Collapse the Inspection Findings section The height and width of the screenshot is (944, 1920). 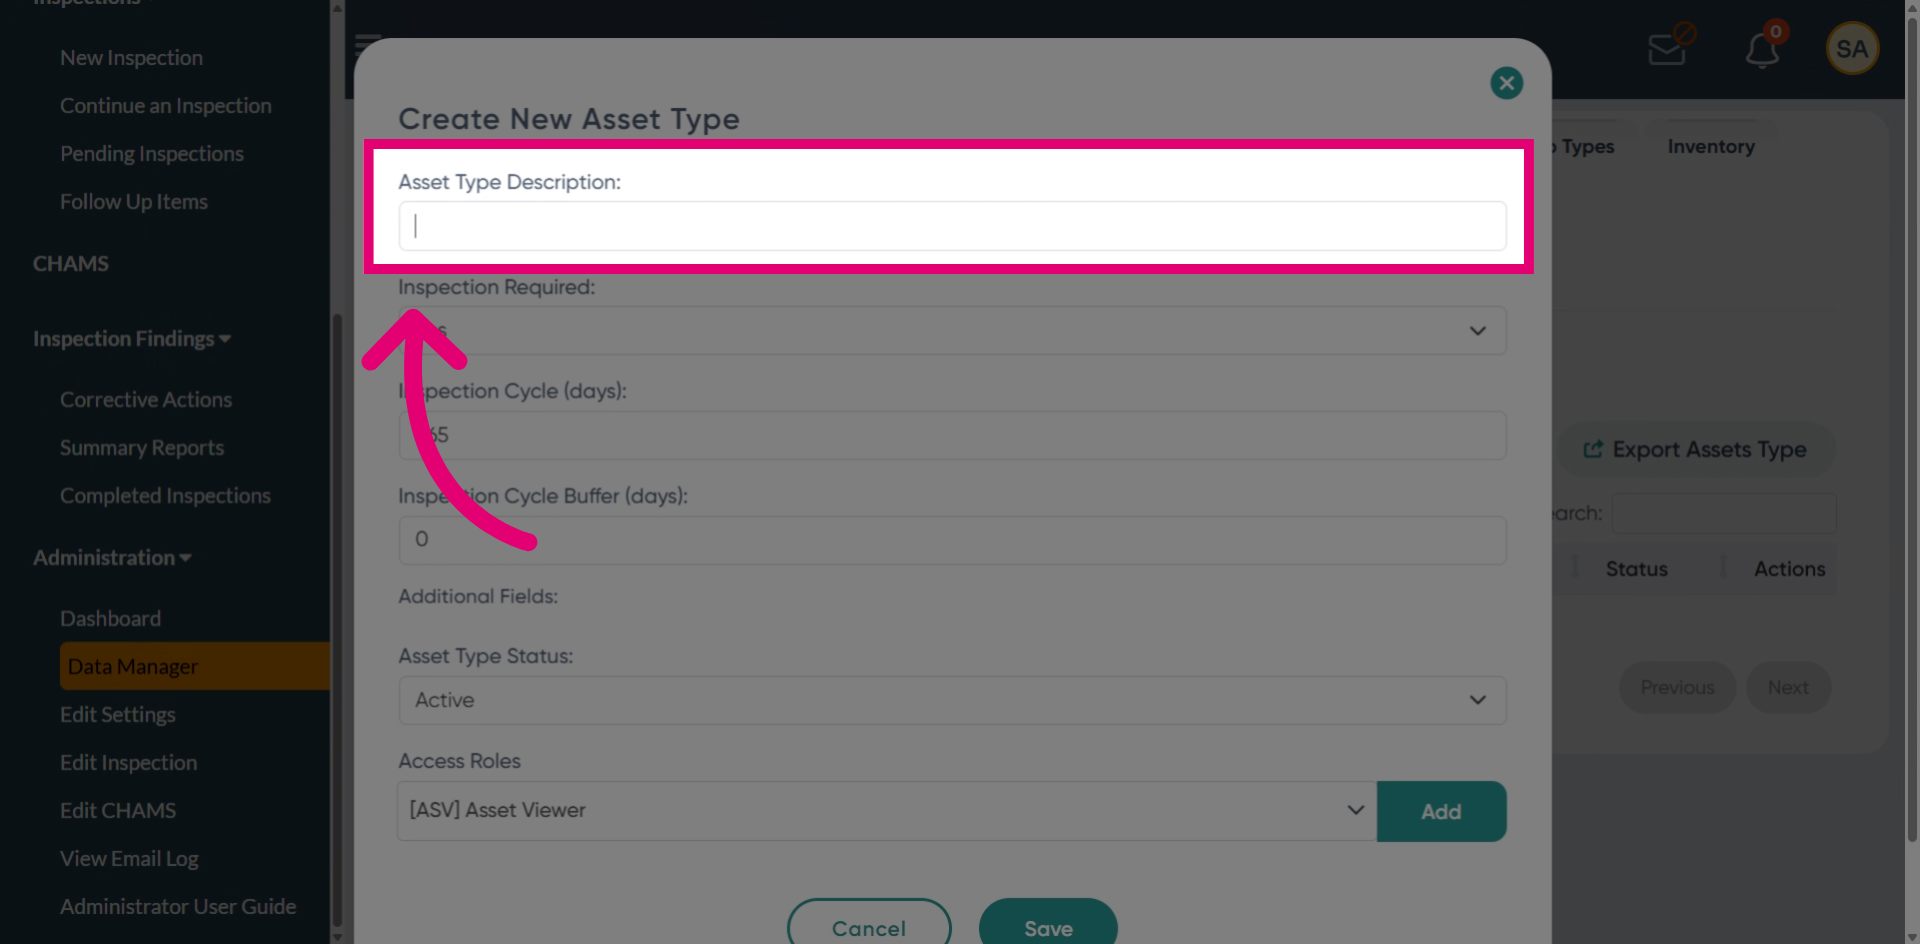tap(132, 339)
